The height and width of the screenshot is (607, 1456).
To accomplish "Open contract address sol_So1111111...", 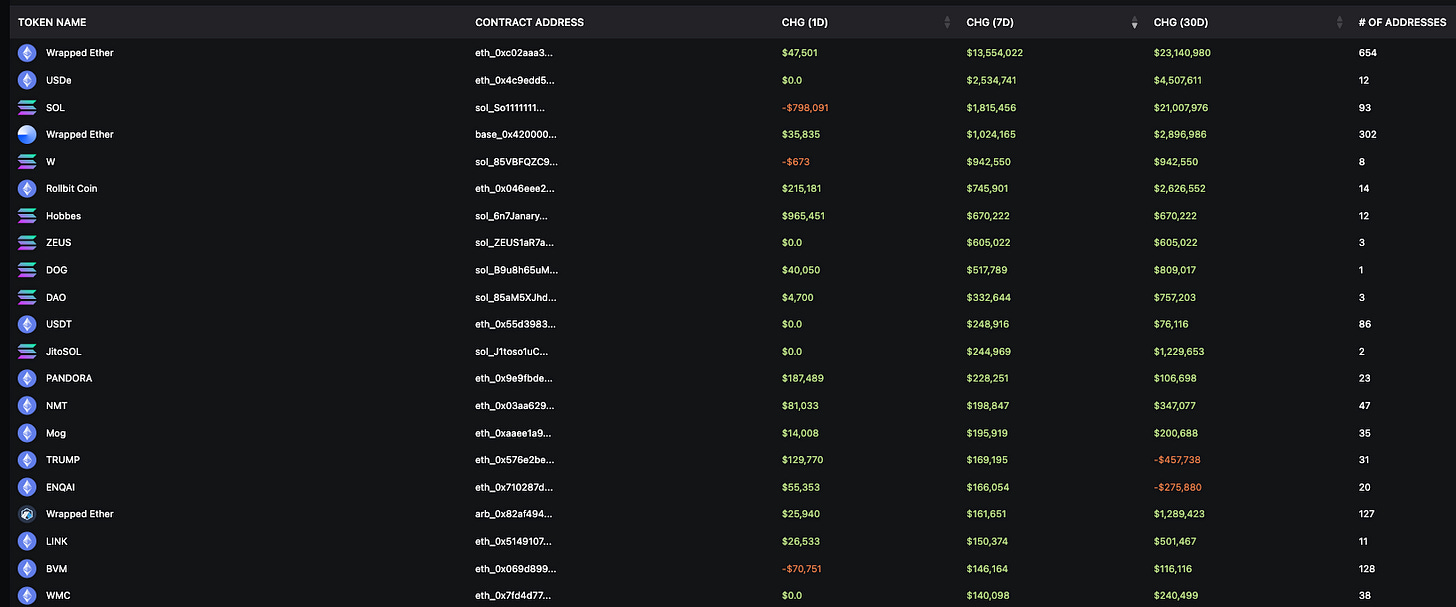I will pos(510,107).
